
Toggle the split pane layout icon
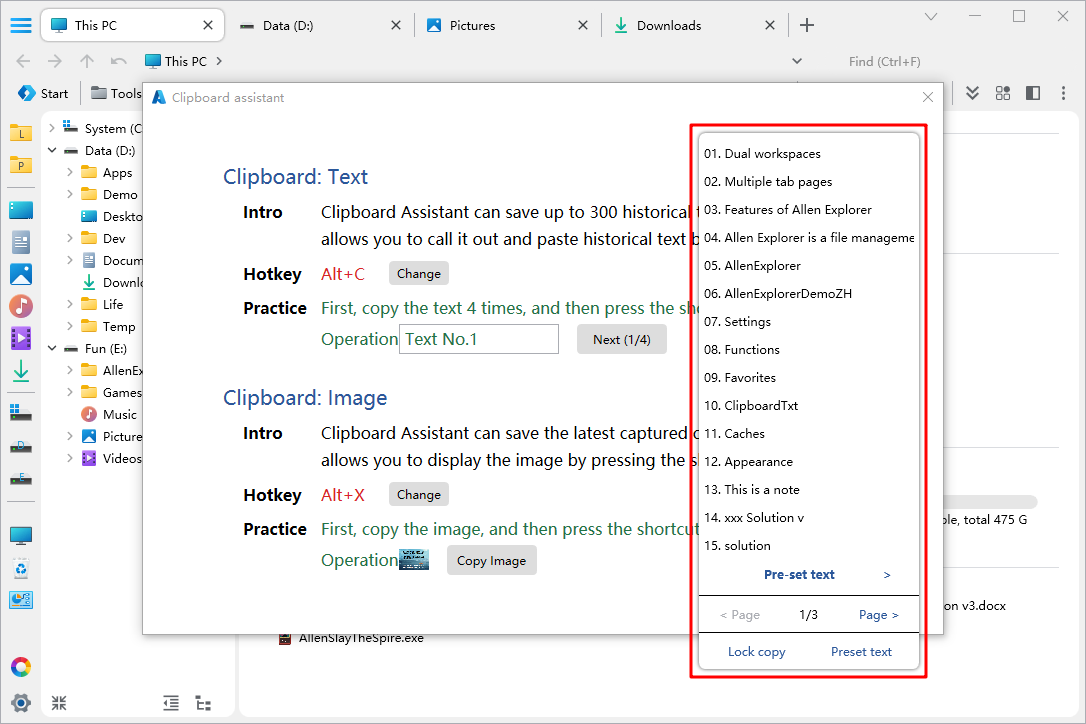click(1033, 93)
